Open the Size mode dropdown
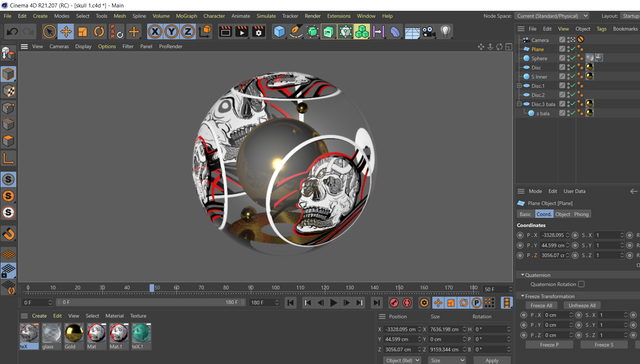Viewport: 640px width, 364px height. (x=447, y=360)
